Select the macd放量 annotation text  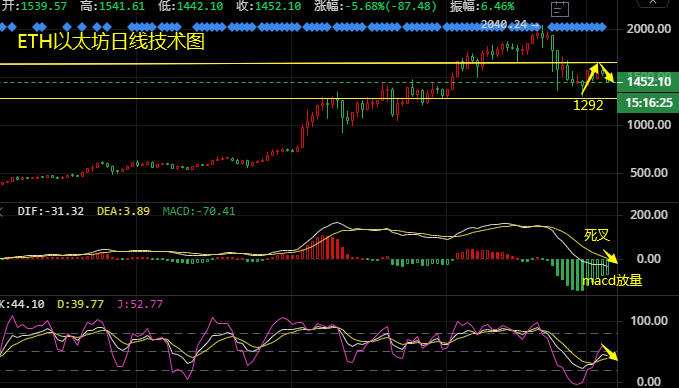pyautogui.click(x=612, y=281)
